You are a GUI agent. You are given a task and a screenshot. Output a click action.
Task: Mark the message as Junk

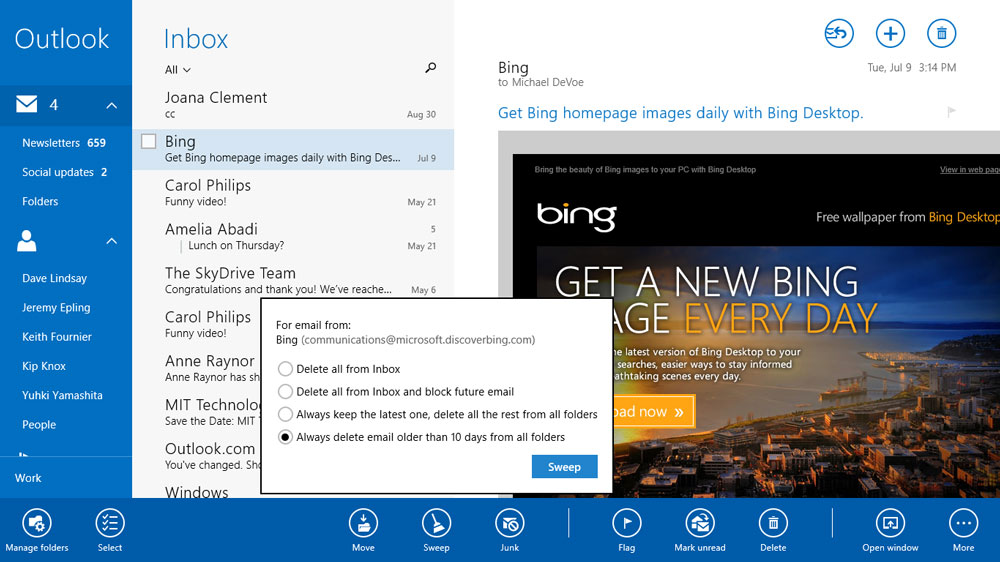tap(509, 523)
